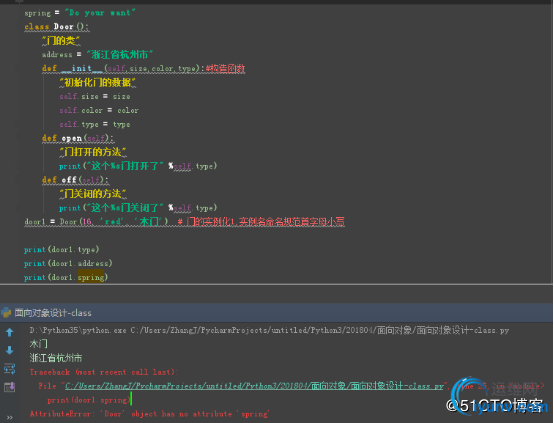Open the traceback file path link

[x=254, y=386]
